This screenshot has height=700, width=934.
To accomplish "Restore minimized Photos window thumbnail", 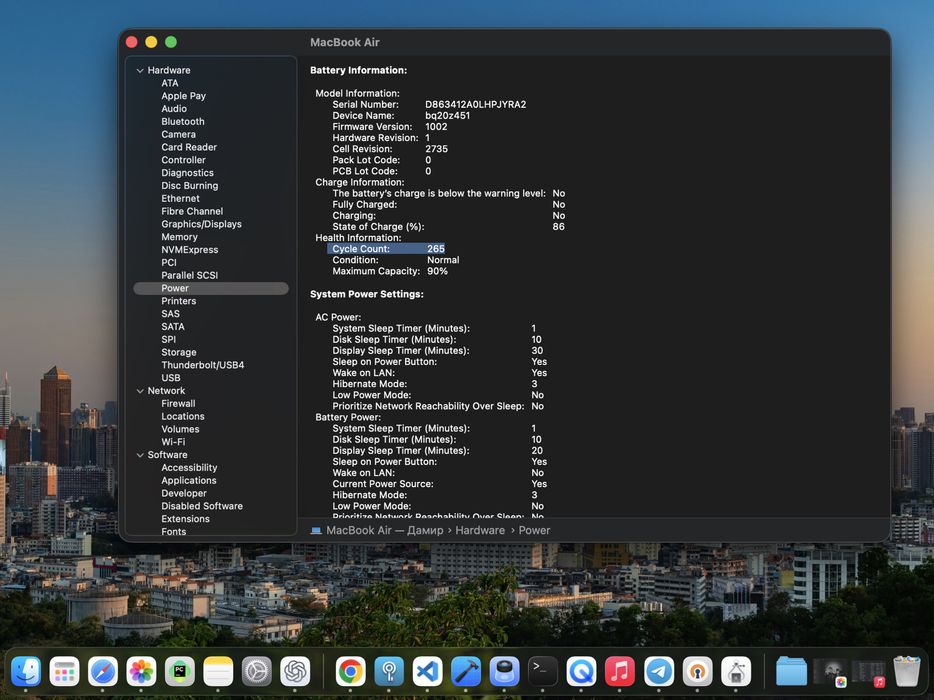I will 830,672.
